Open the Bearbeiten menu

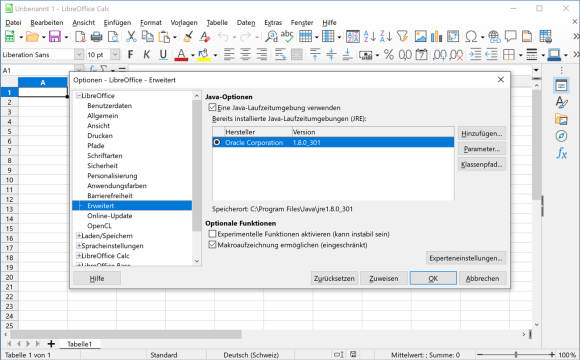coord(47,23)
